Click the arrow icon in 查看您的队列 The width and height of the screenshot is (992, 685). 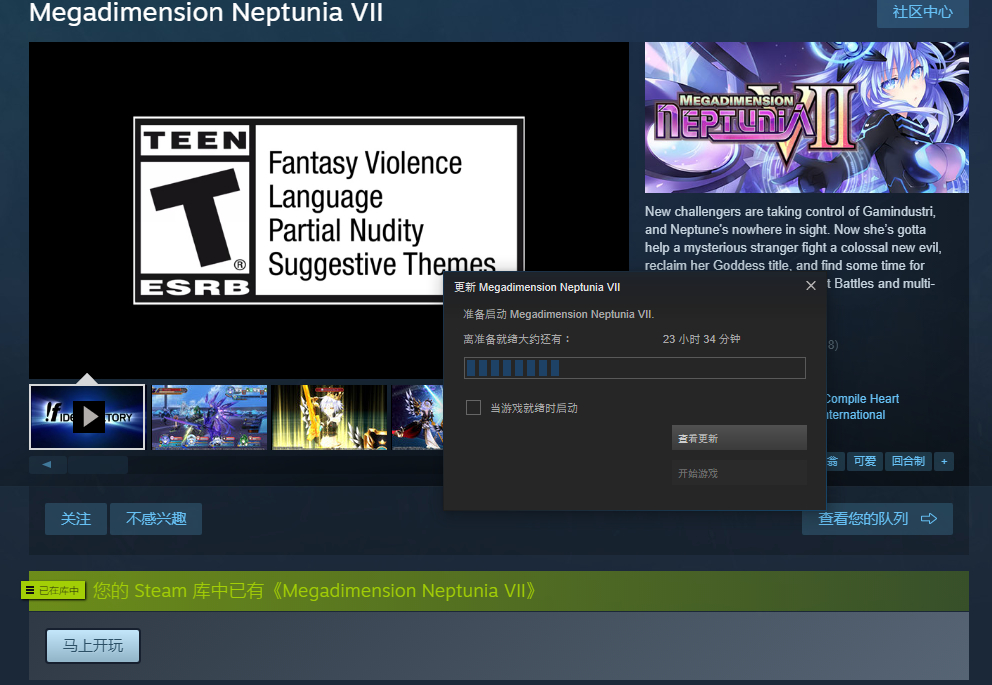point(929,519)
